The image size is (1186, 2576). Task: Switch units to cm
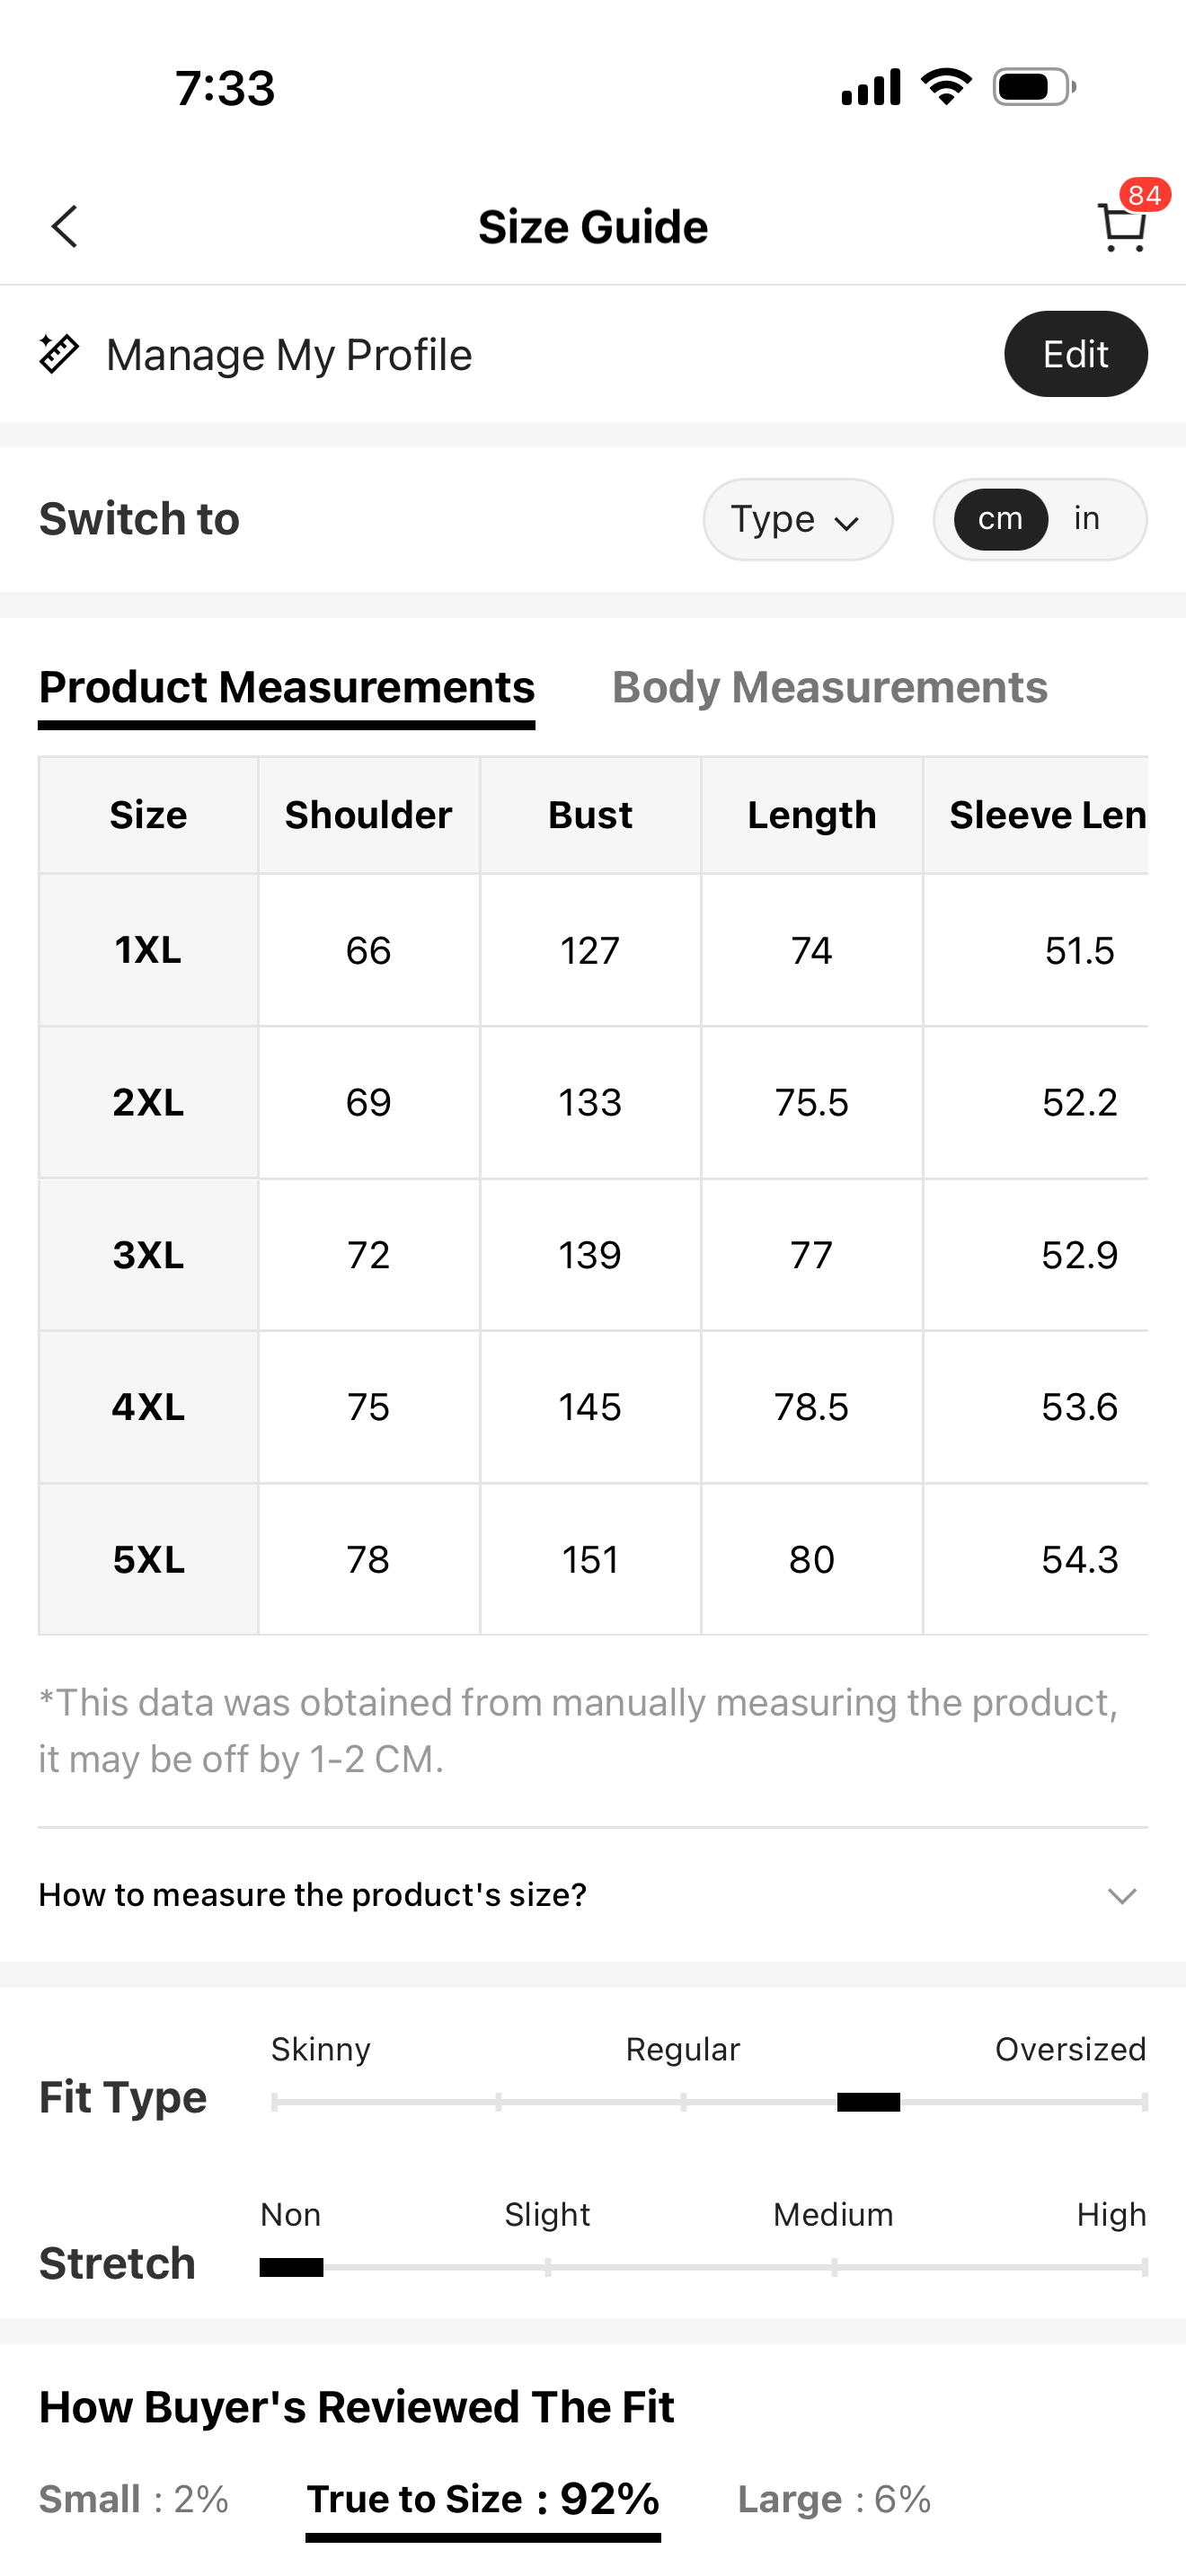1000,519
